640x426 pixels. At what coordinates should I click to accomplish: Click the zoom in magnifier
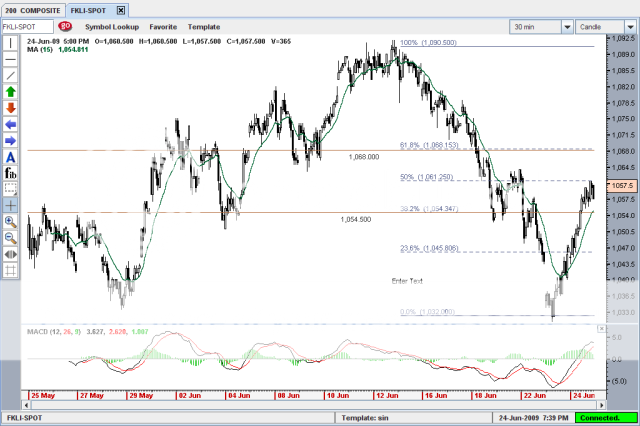(x=10, y=221)
